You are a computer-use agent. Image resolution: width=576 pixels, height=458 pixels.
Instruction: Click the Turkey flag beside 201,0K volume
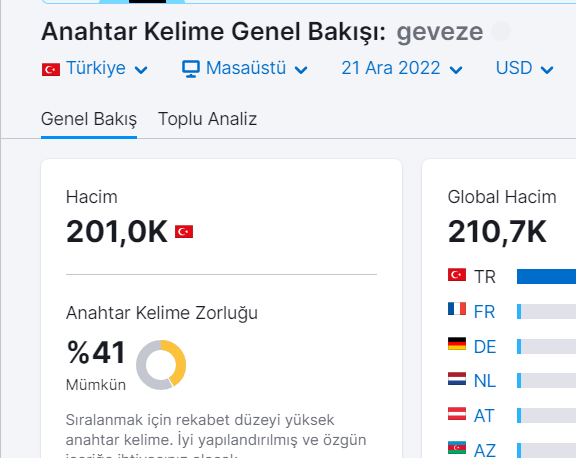click(184, 232)
